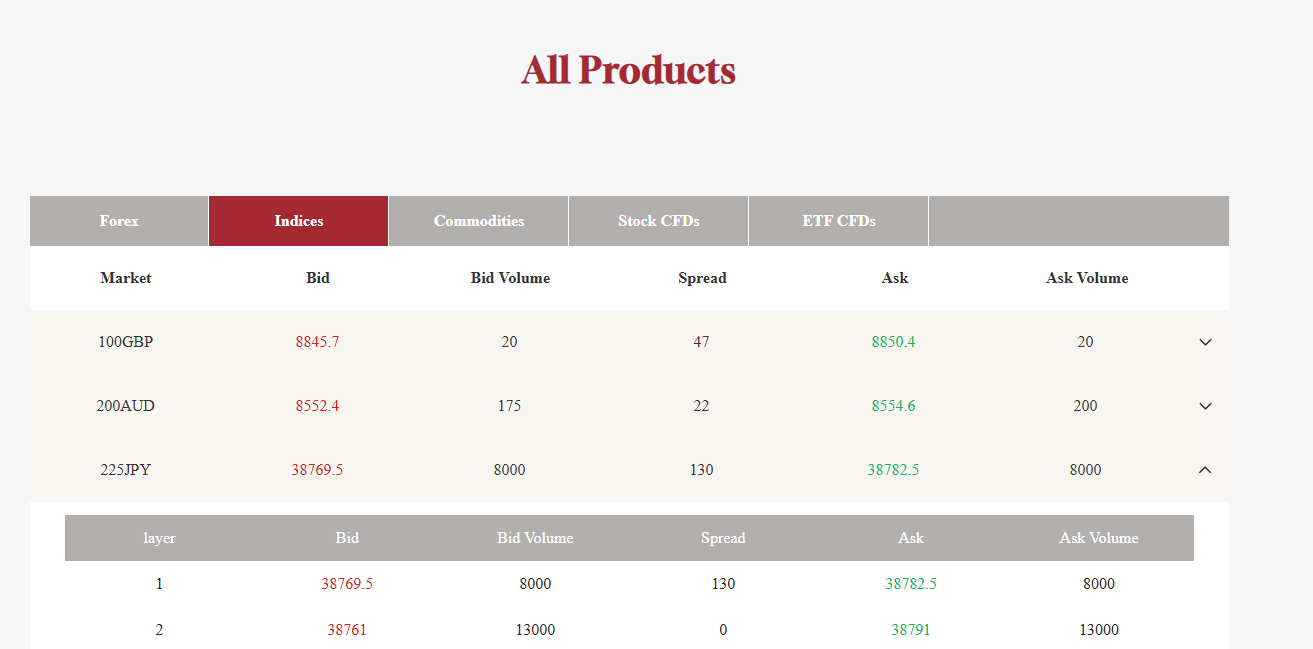Select the 200AUD market name
The height and width of the screenshot is (649, 1313).
point(126,406)
